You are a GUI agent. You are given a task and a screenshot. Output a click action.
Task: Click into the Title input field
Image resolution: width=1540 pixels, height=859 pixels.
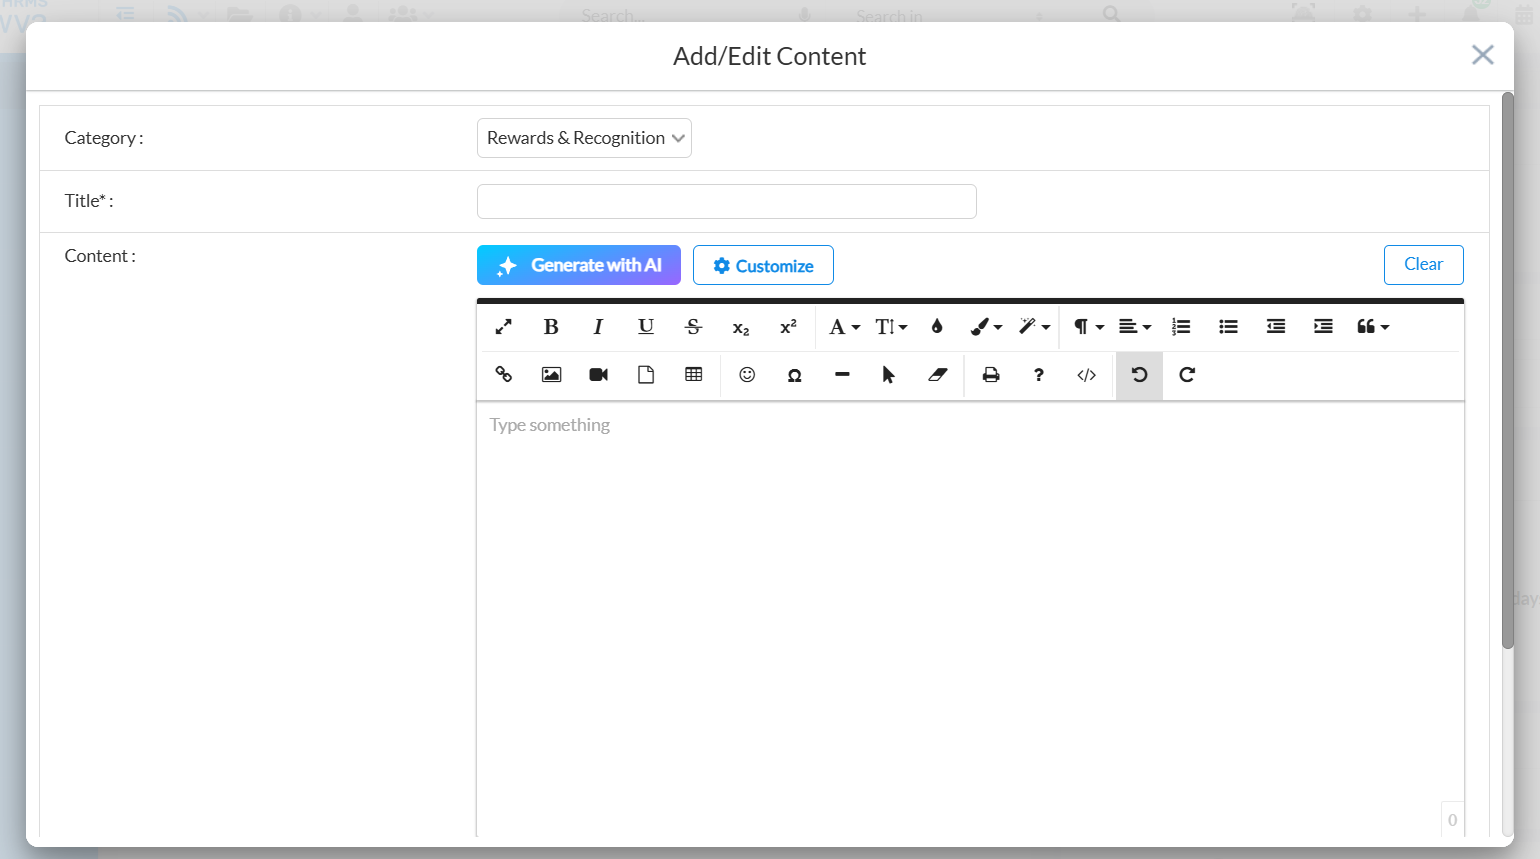pos(726,201)
